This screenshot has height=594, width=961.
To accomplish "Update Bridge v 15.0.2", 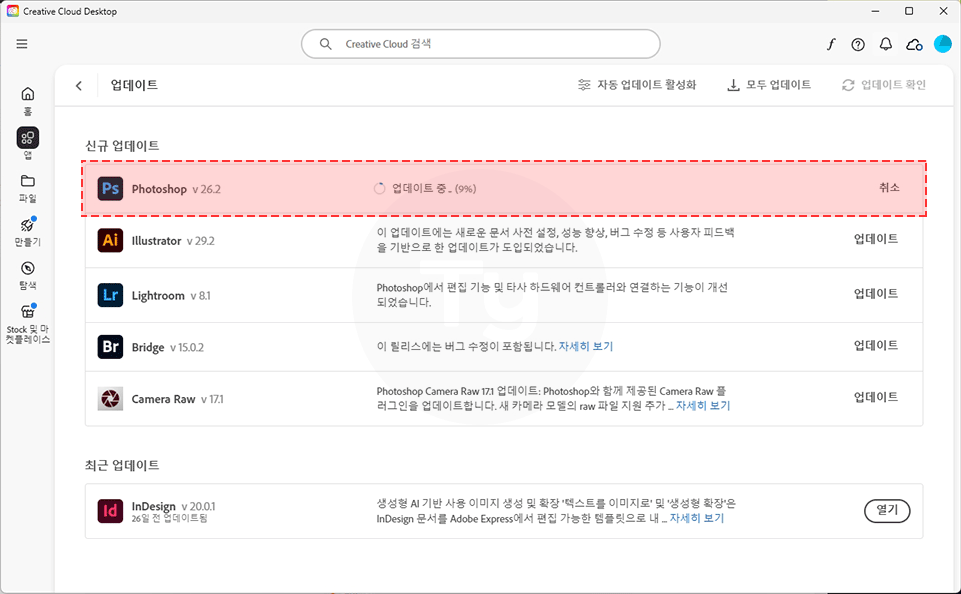I will [x=876, y=345].
